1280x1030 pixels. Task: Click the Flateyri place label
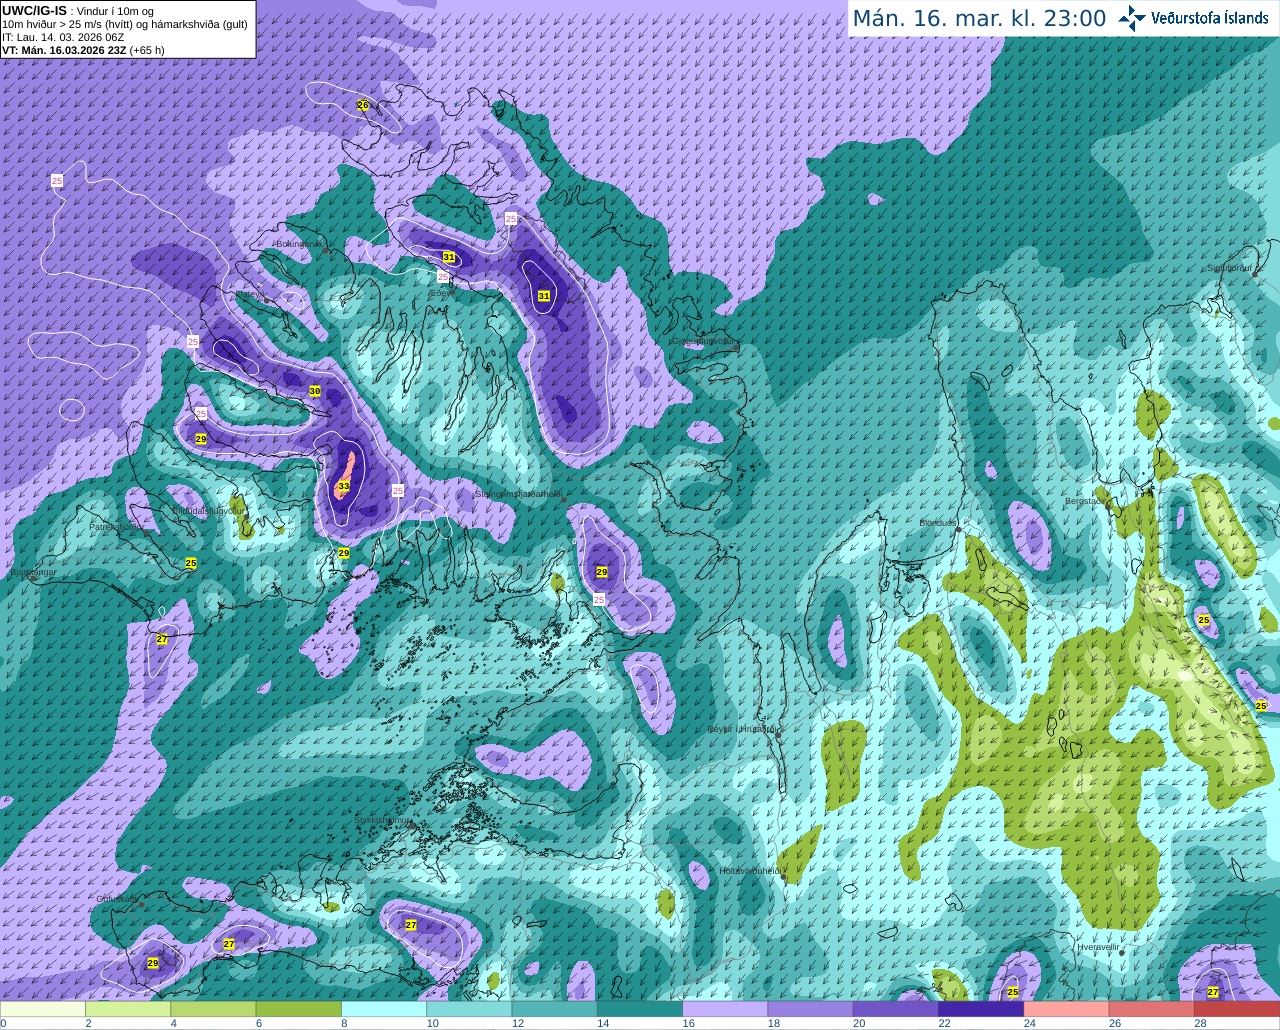[249, 296]
